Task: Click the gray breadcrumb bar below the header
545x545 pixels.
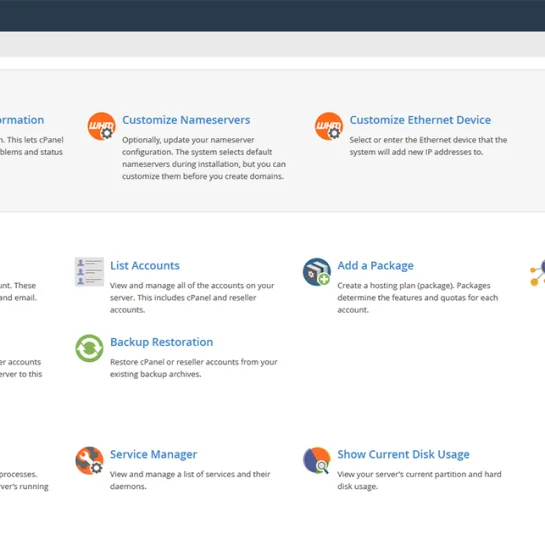Action: 272,44
